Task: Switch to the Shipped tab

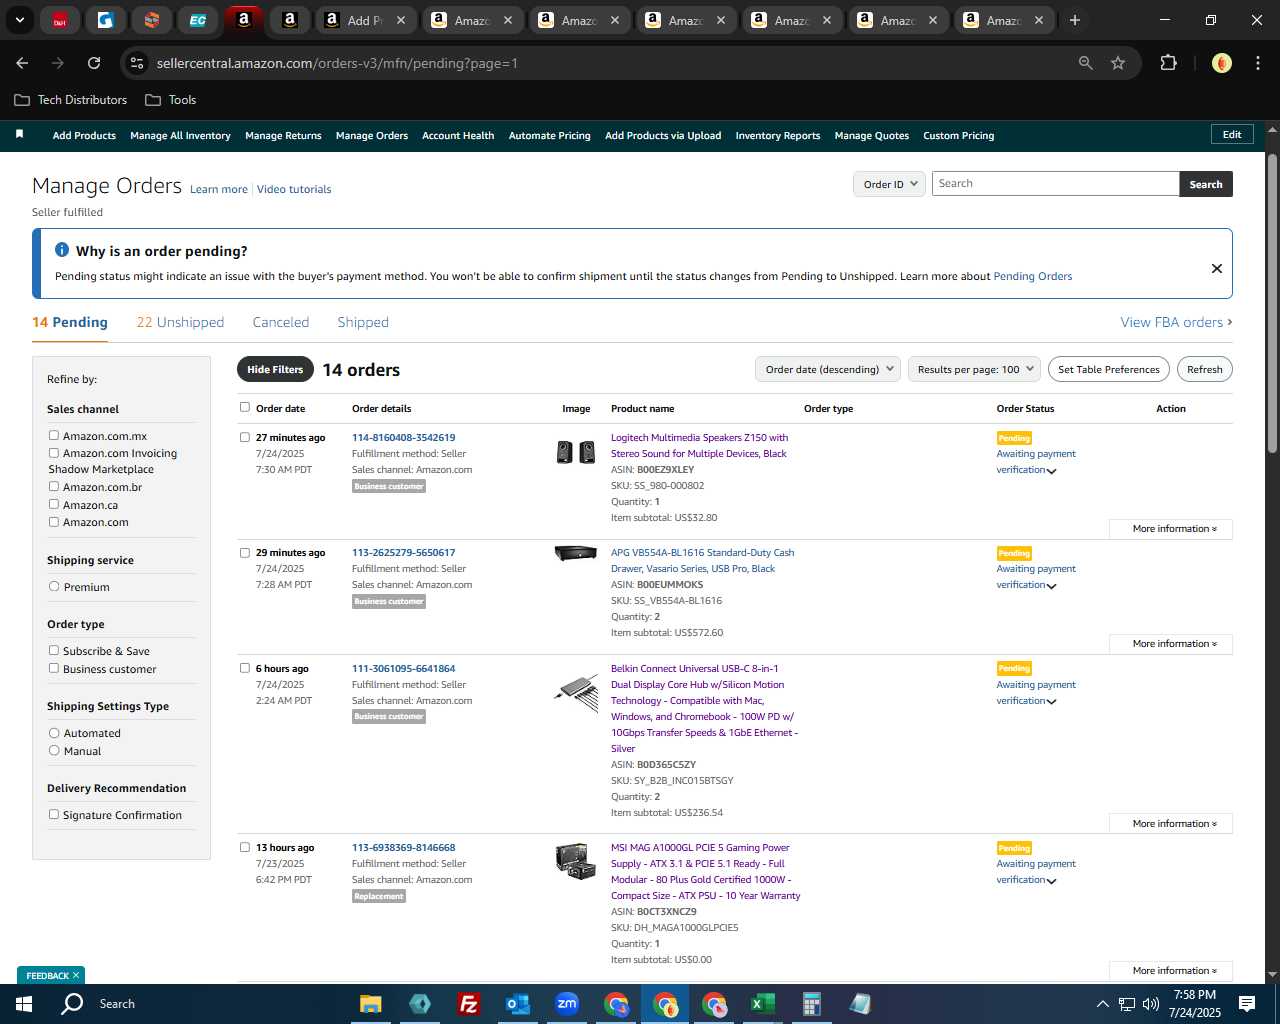Action: click(363, 322)
